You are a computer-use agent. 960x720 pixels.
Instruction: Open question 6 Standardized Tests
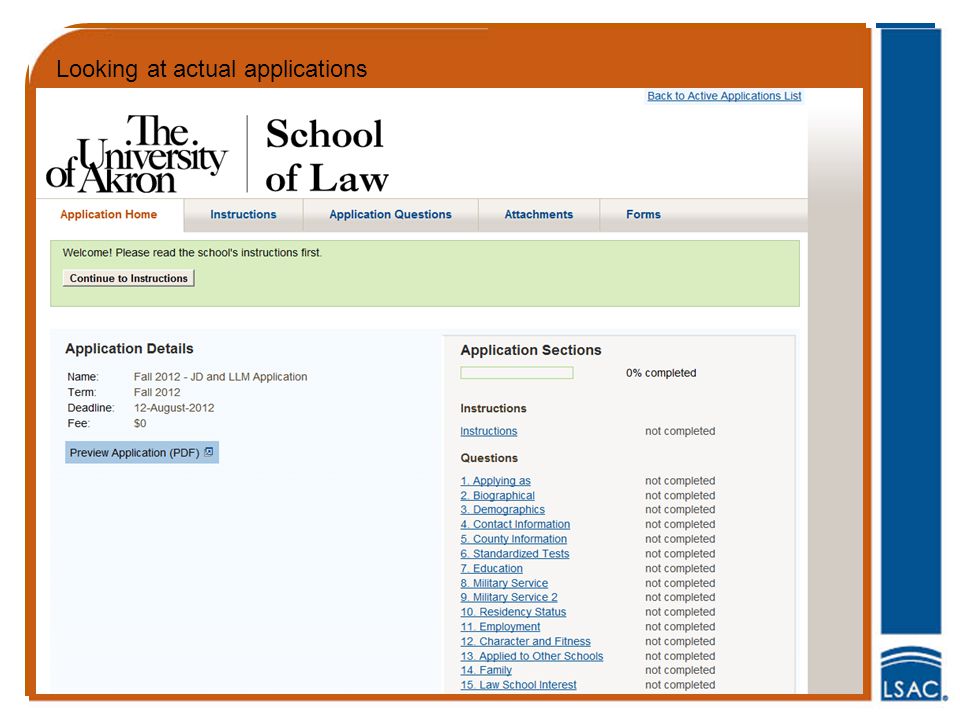pyautogui.click(x=515, y=553)
